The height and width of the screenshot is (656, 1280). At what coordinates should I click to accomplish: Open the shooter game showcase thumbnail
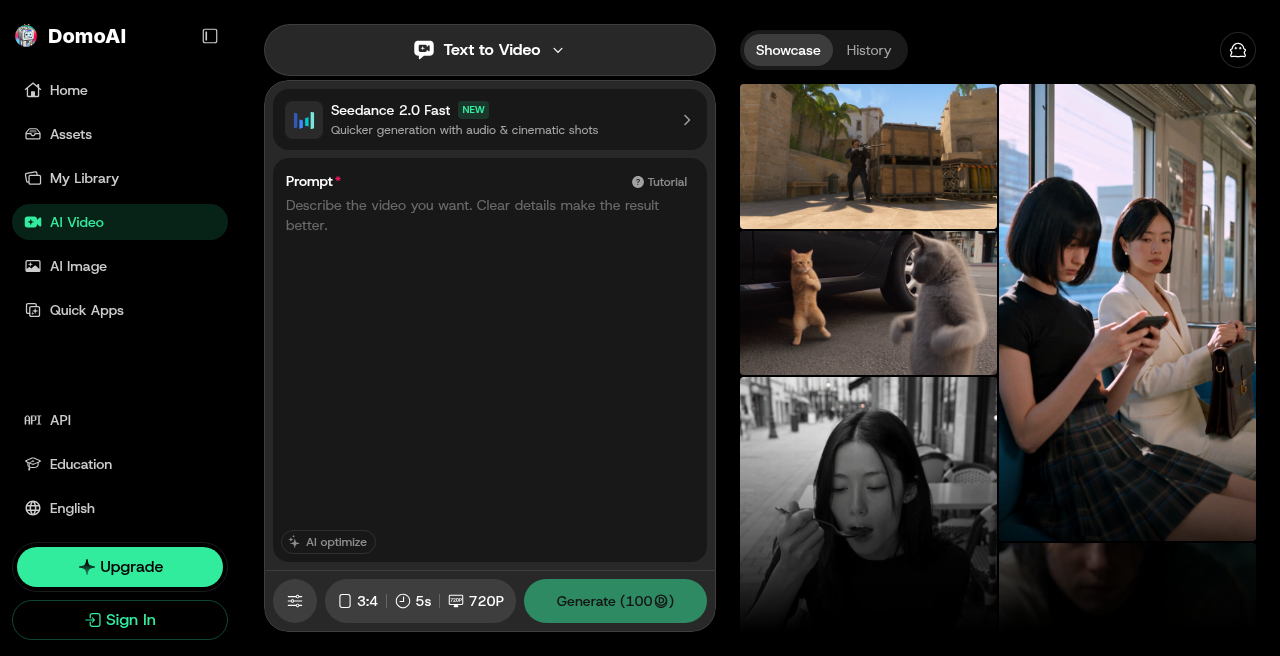868,156
